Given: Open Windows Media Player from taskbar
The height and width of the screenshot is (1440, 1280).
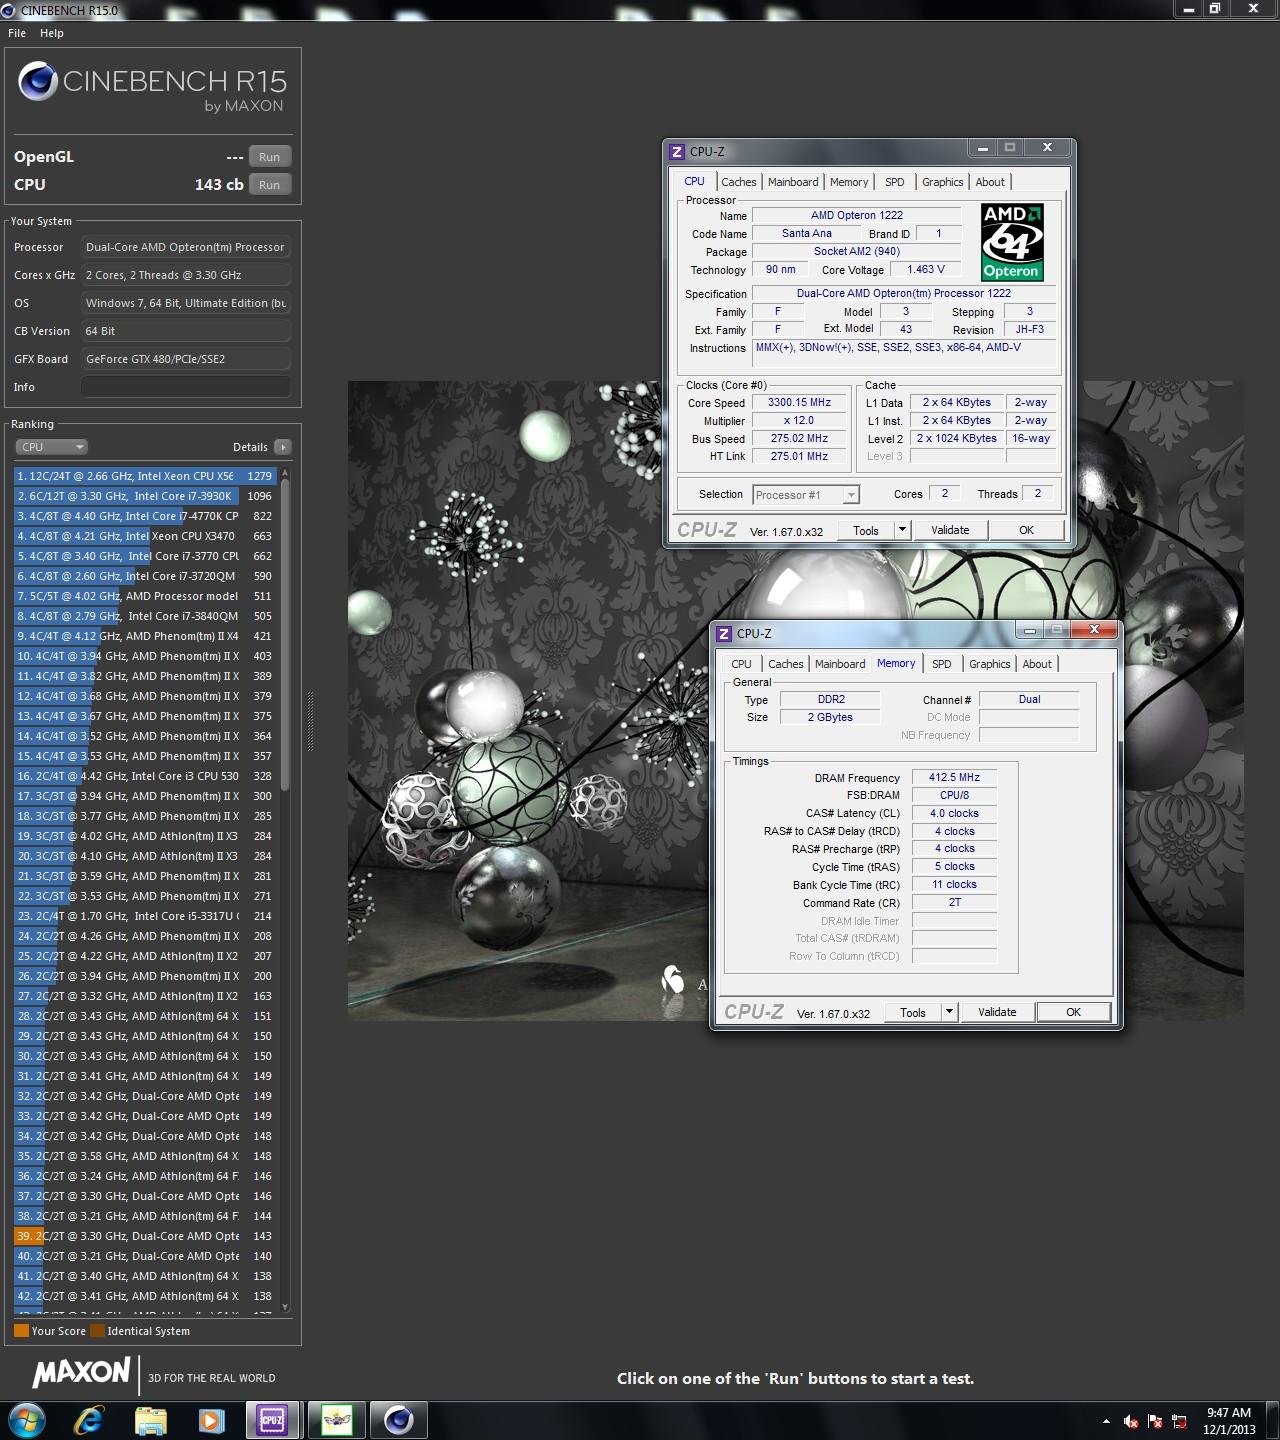Looking at the screenshot, I should click(x=211, y=1420).
